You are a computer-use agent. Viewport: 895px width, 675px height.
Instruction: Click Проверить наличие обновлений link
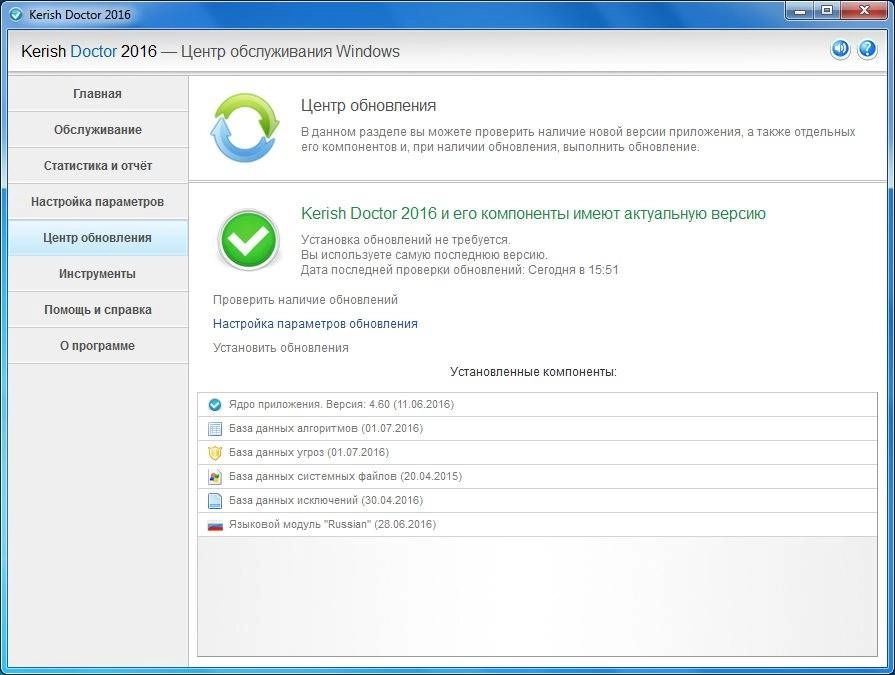pos(305,300)
